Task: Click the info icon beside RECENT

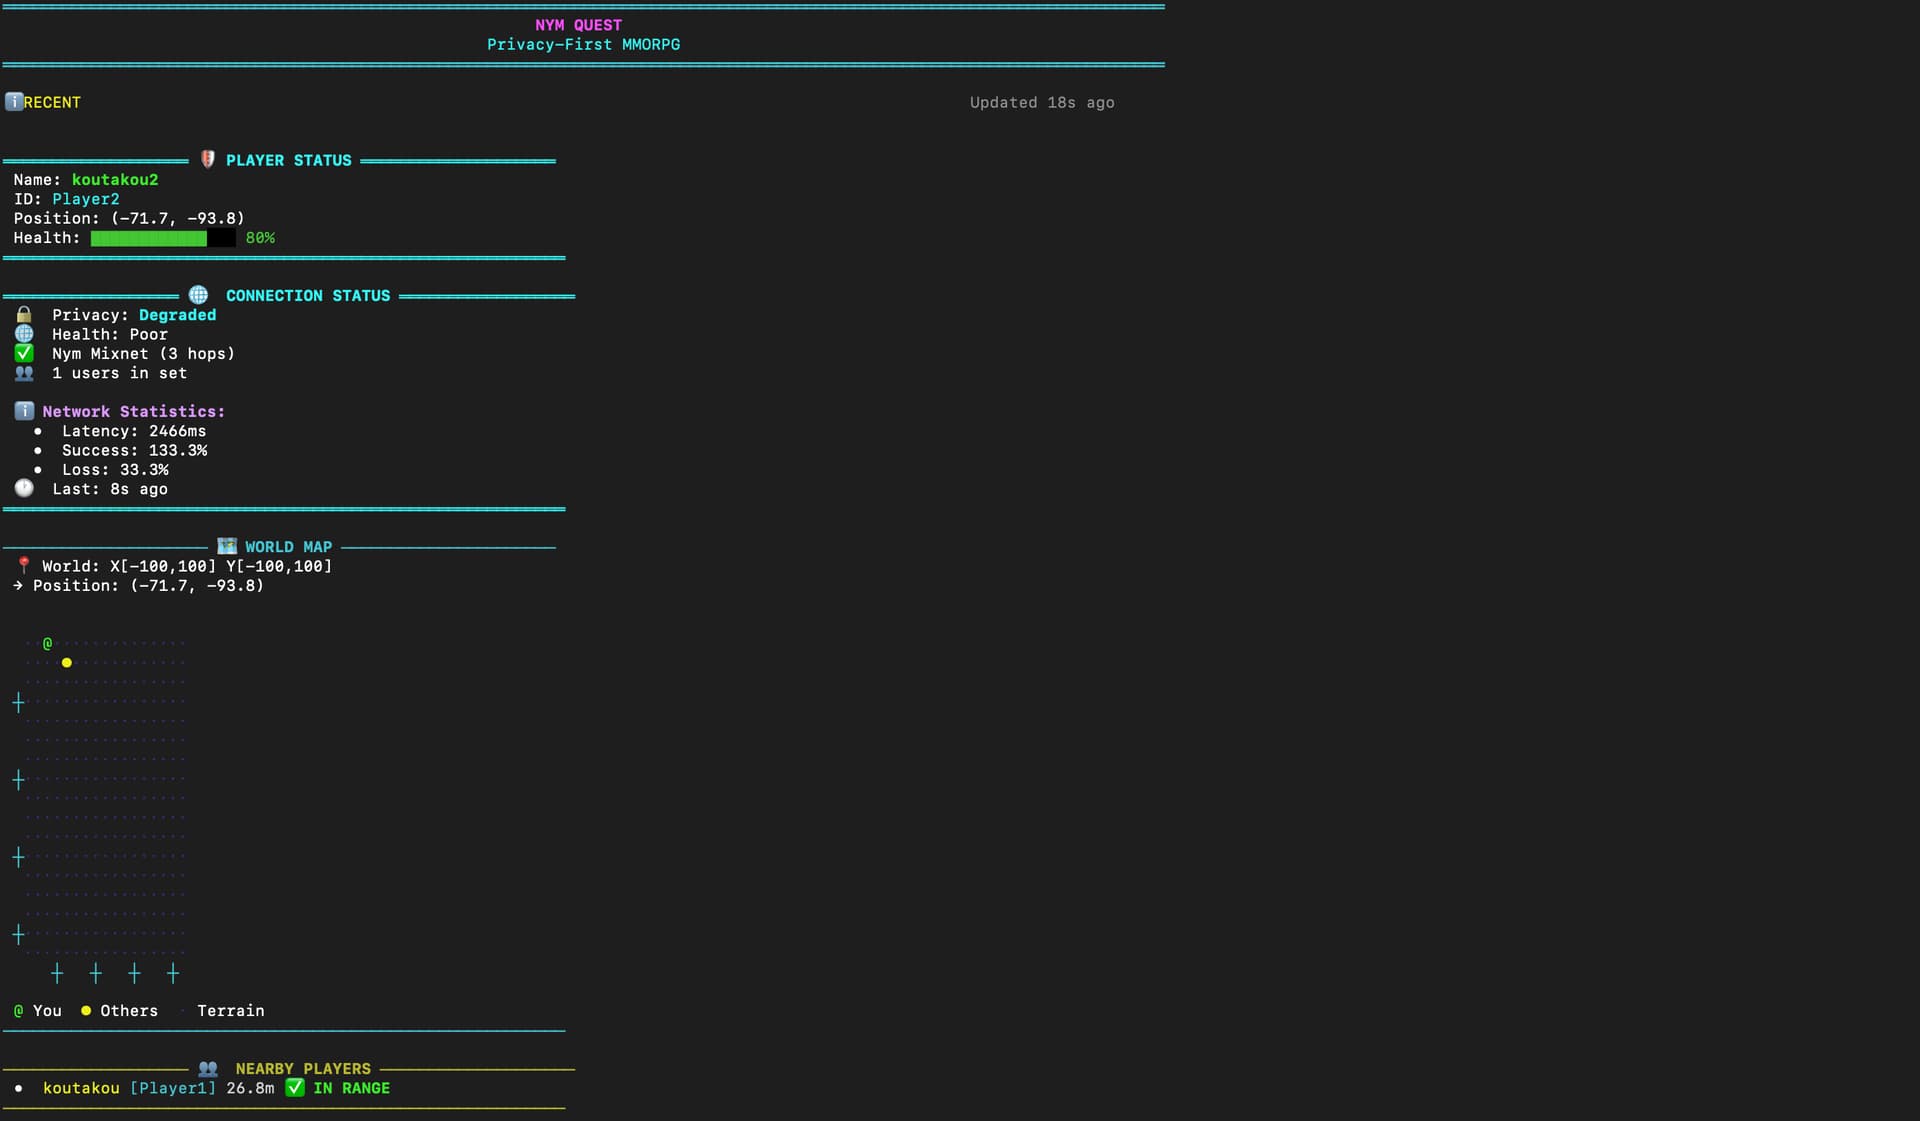Action: 14,102
